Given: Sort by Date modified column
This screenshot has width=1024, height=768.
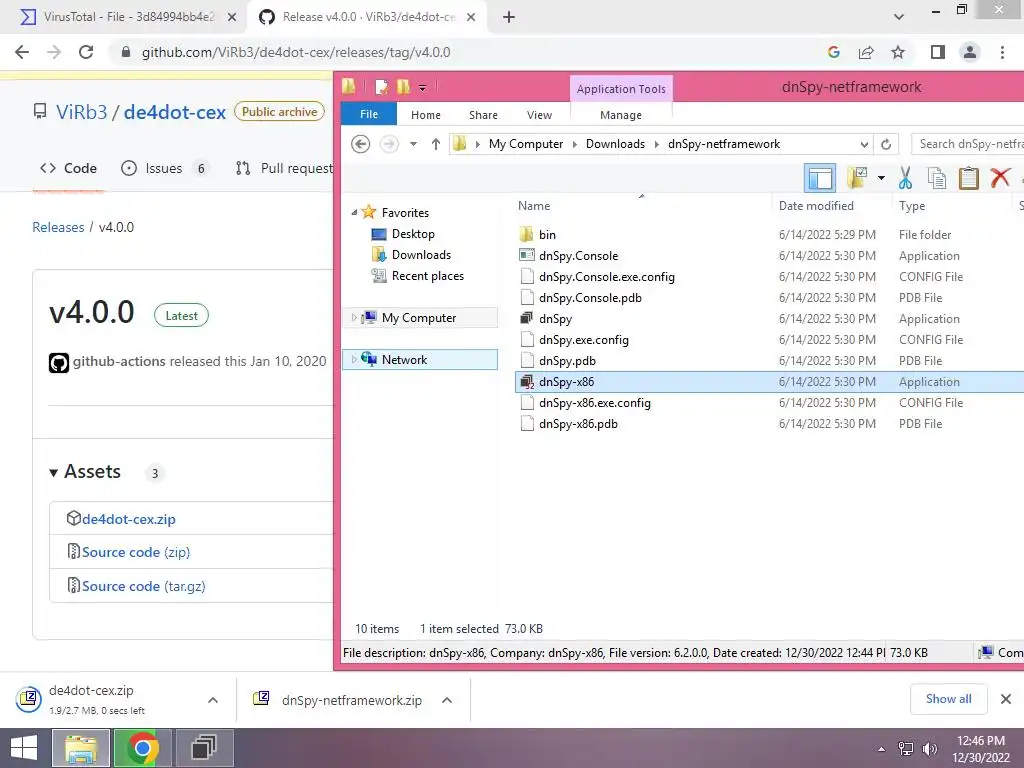Looking at the screenshot, I should pos(816,206).
